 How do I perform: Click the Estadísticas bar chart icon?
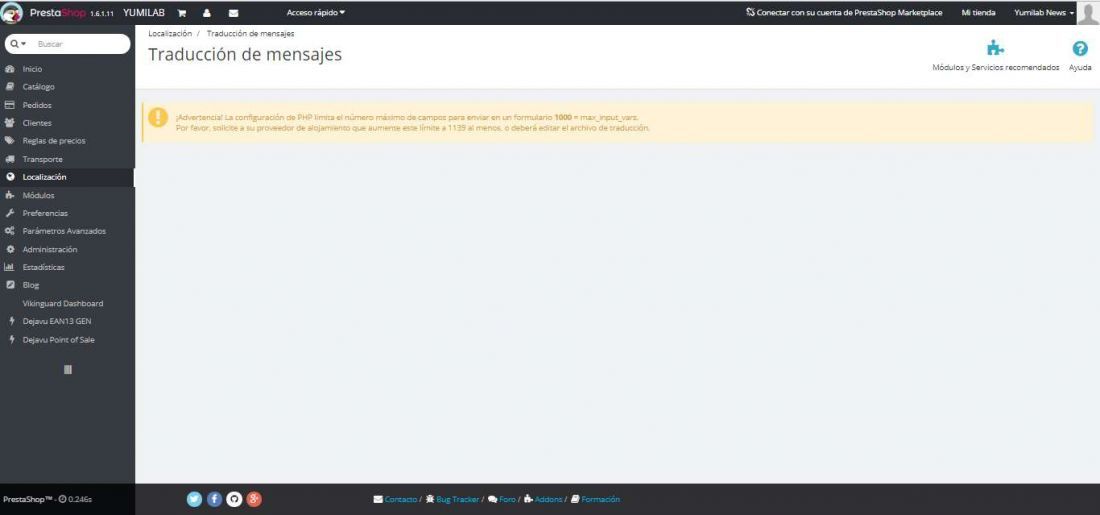10,267
